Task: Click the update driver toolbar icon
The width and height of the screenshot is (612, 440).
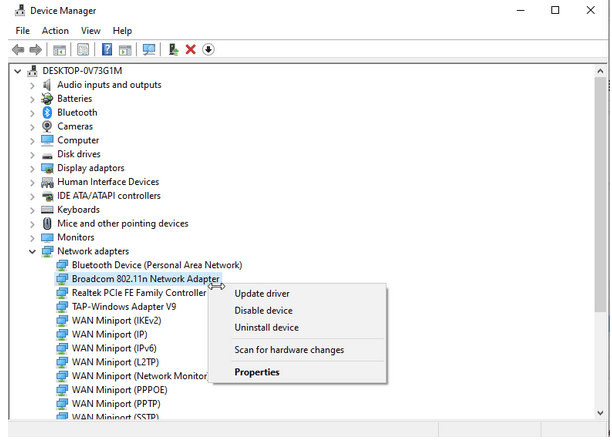Action: pyautogui.click(x=173, y=50)
